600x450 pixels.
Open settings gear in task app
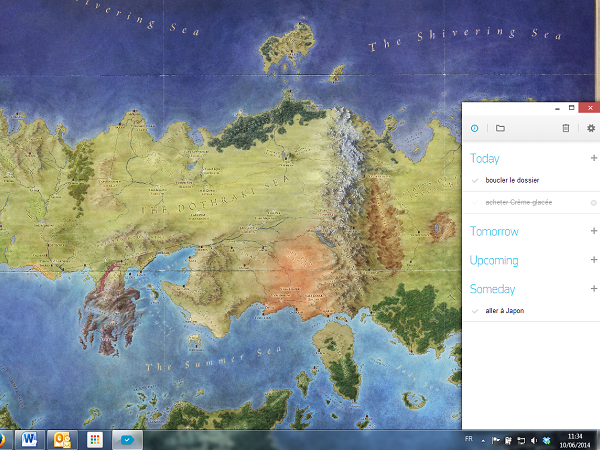click(x=591, y=128)
